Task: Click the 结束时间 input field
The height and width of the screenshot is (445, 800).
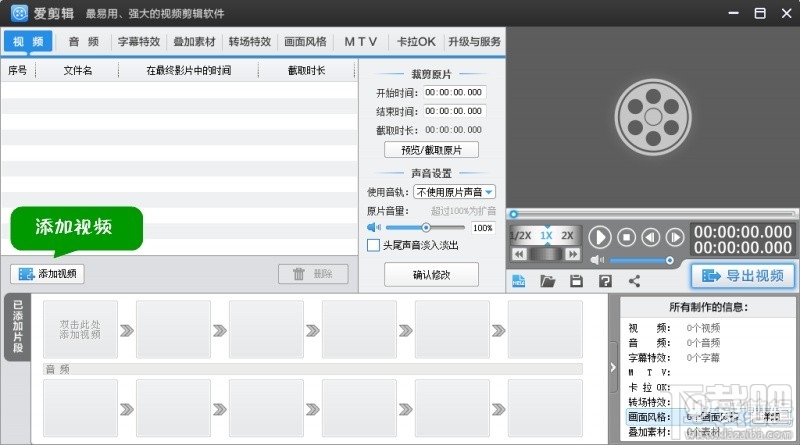Action: click(x=454, y=111)
